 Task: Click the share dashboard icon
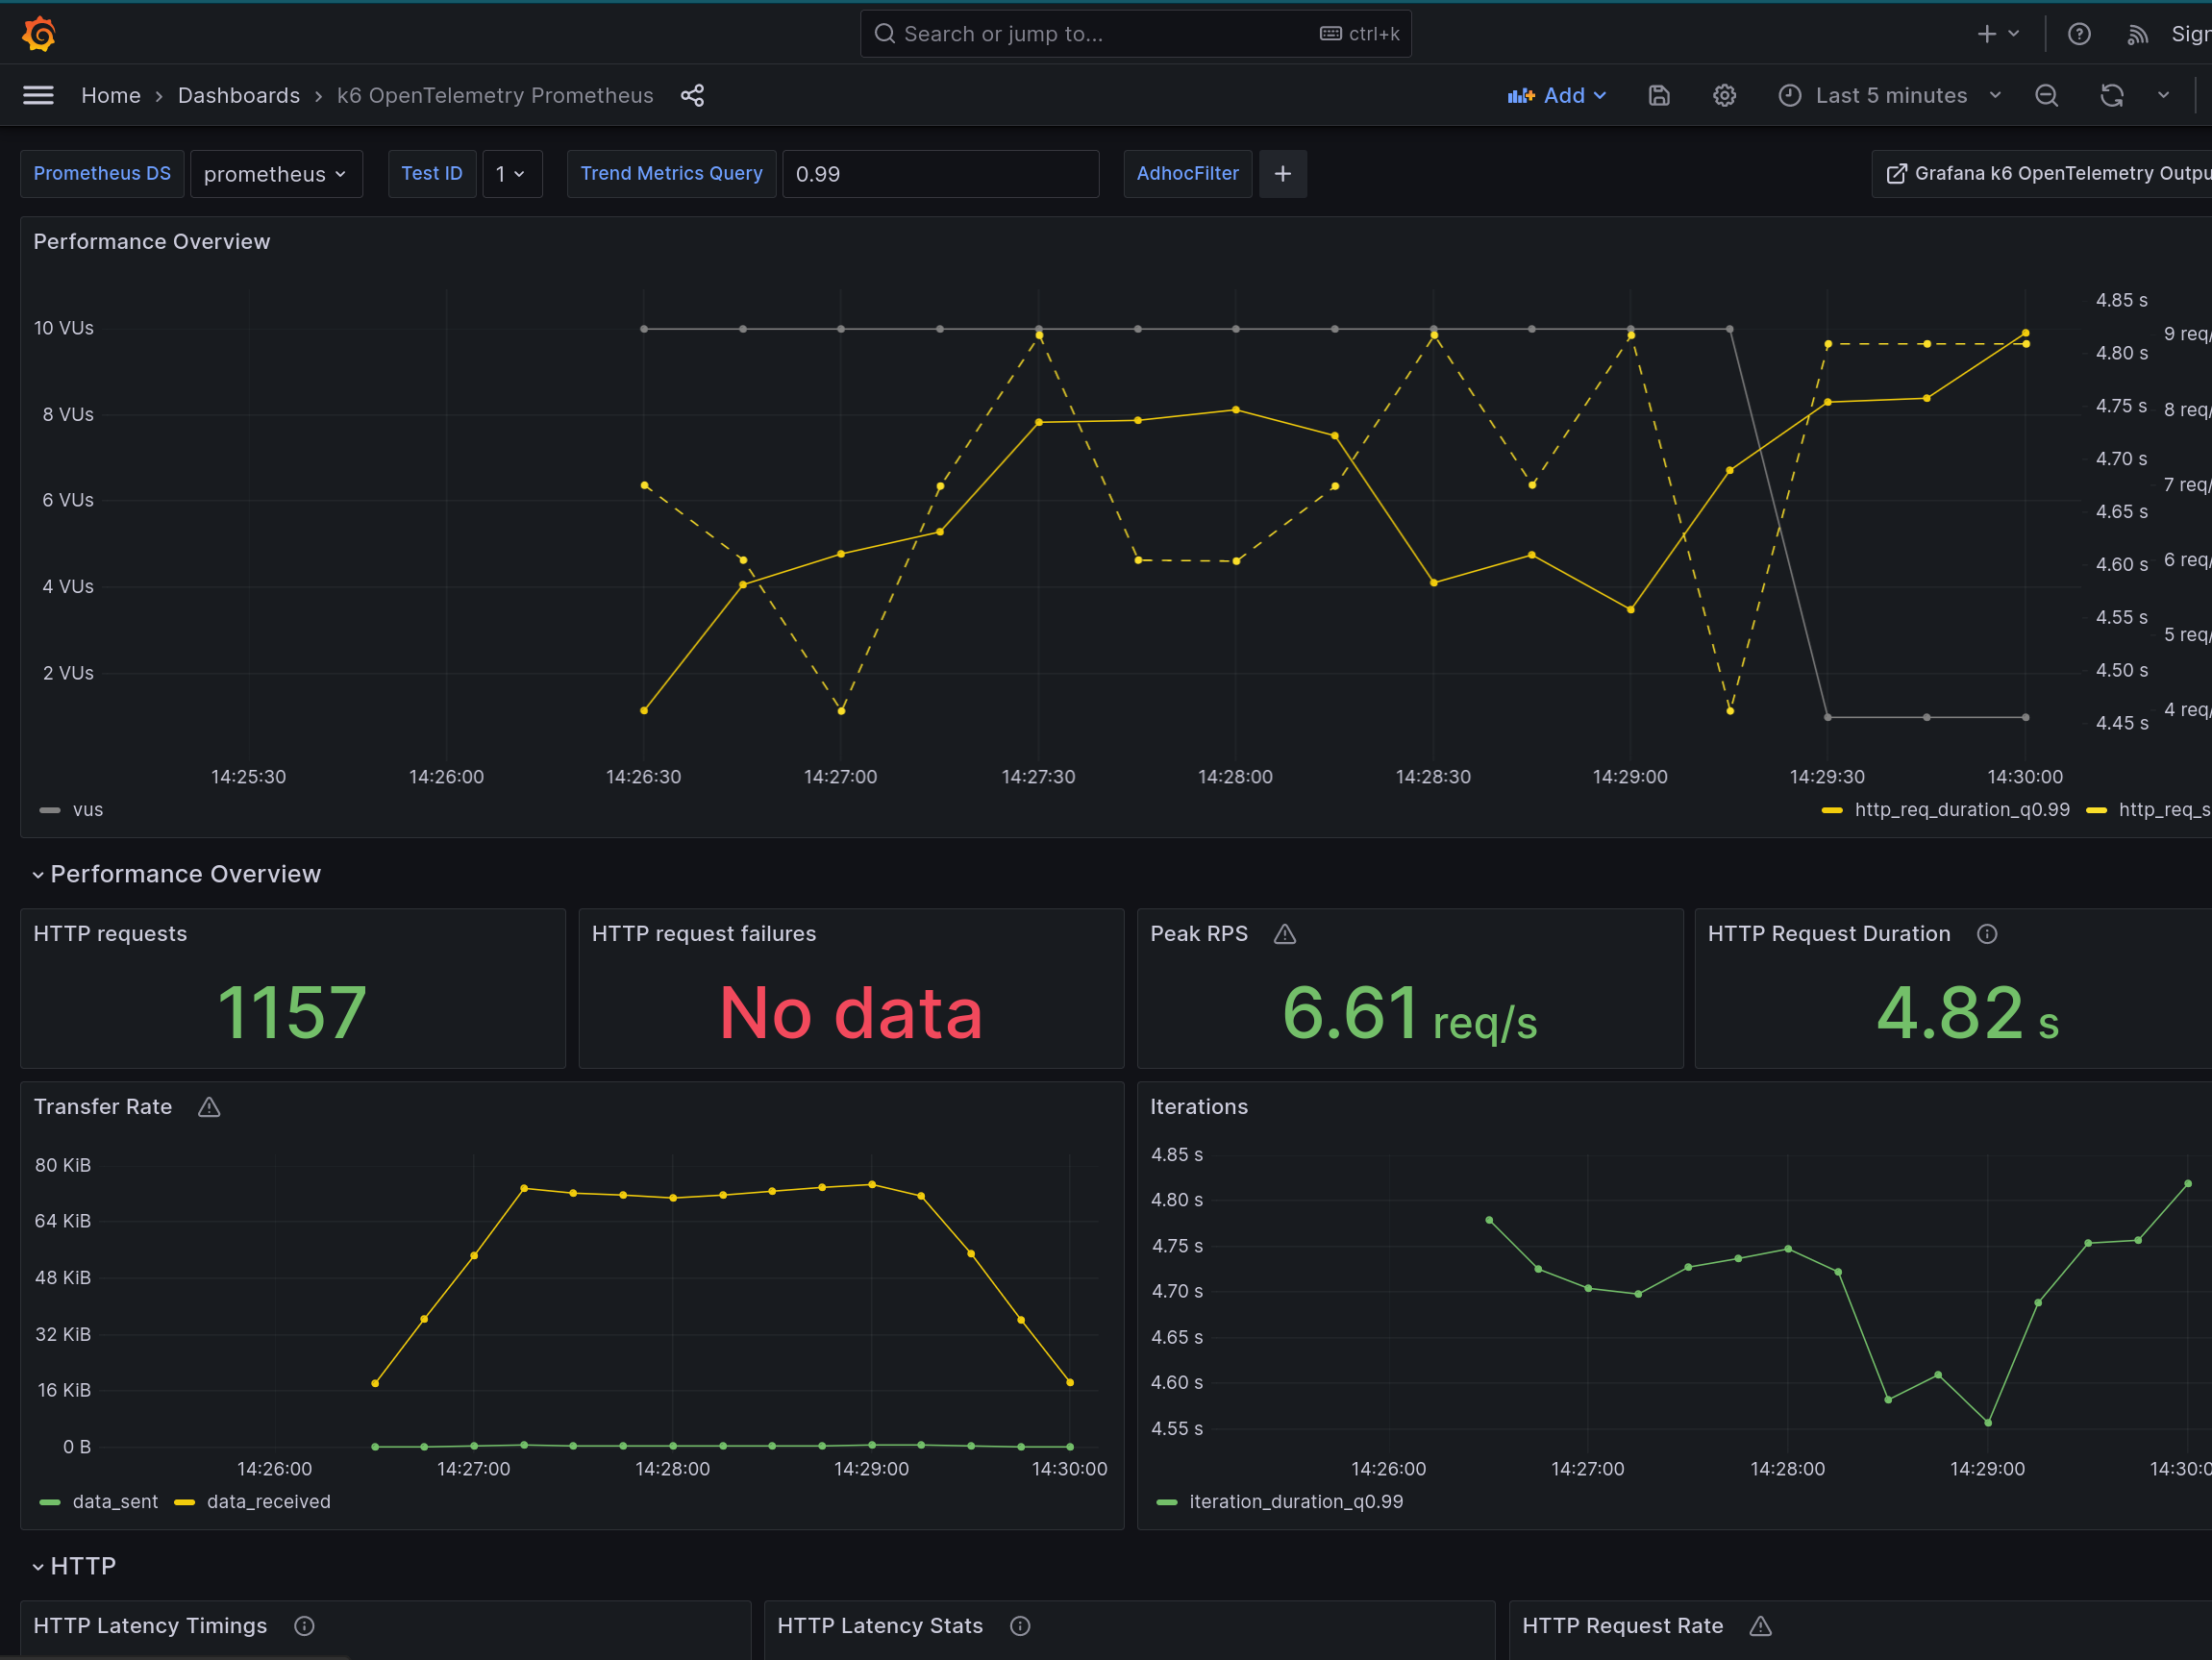pyautogui.click(x=692, y=95)
